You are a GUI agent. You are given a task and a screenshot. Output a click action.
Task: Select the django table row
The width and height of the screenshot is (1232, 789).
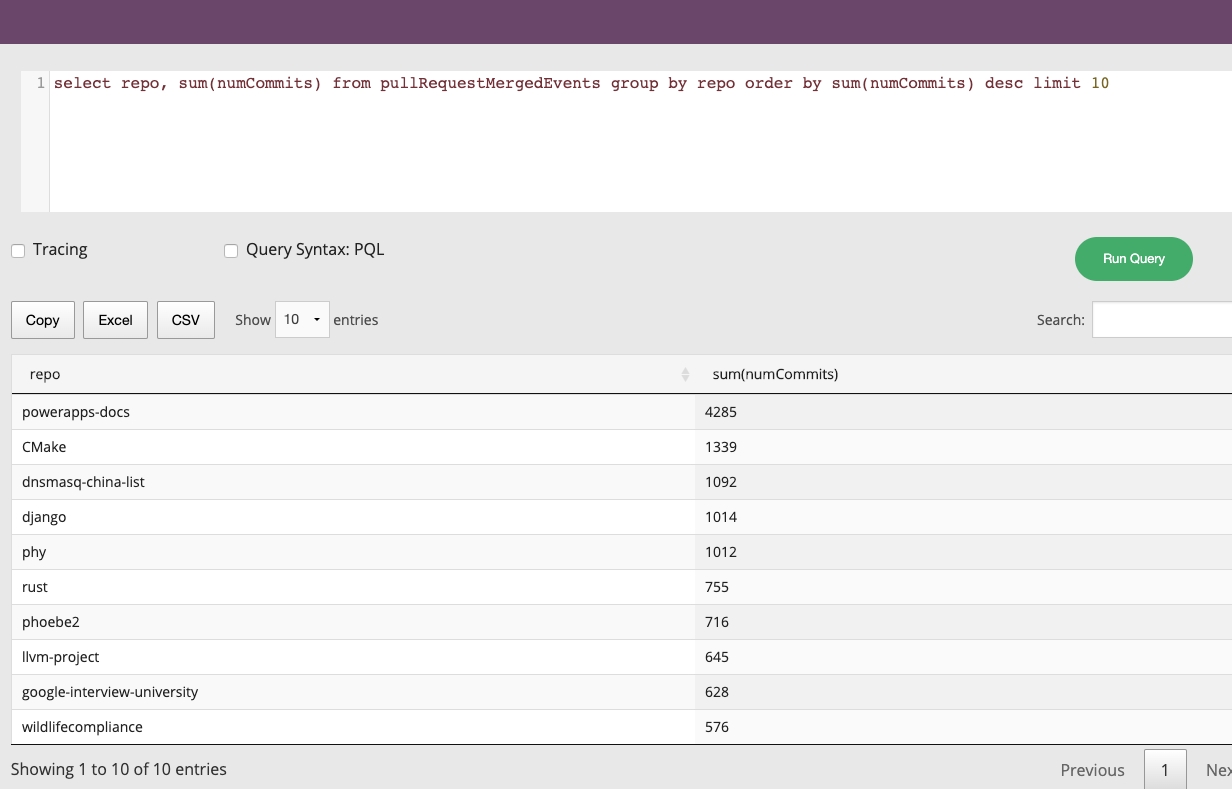tap(44, 517)
